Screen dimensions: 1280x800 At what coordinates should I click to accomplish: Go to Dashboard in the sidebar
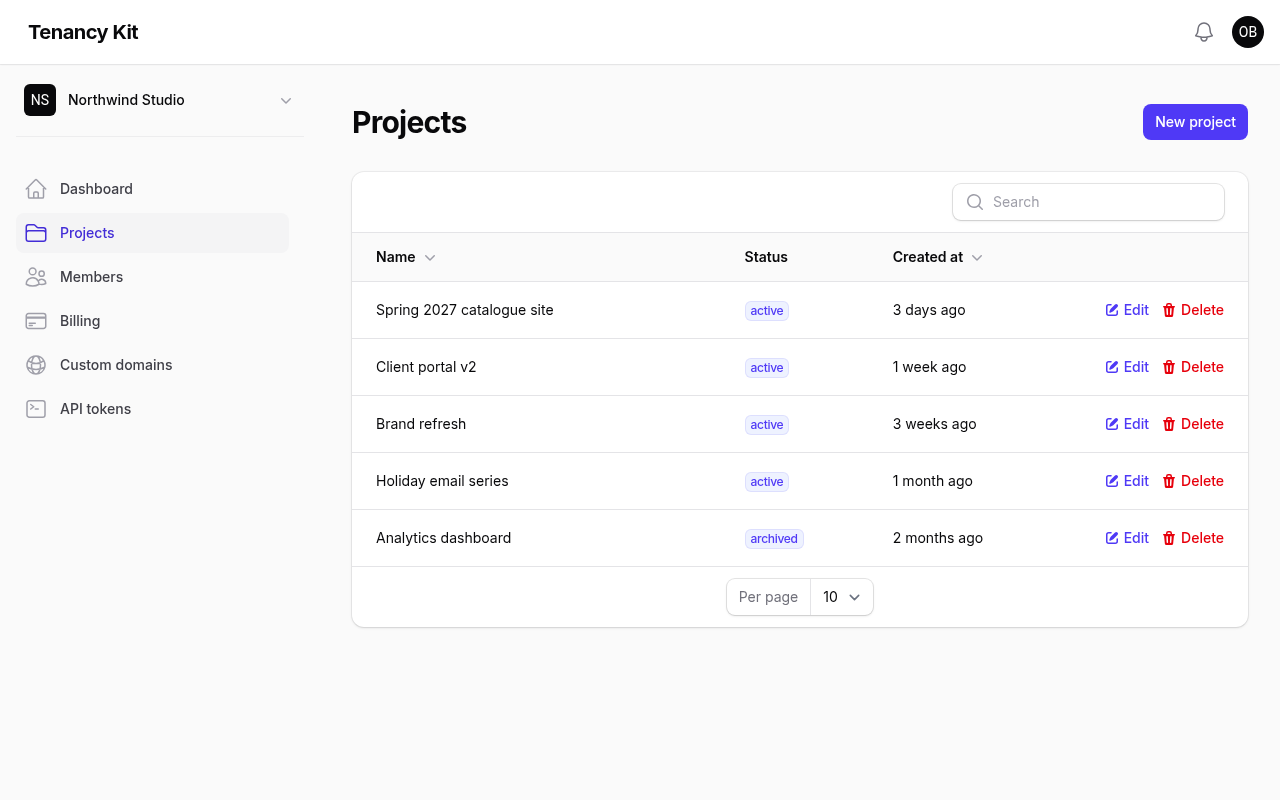click(x=152, y=189)
